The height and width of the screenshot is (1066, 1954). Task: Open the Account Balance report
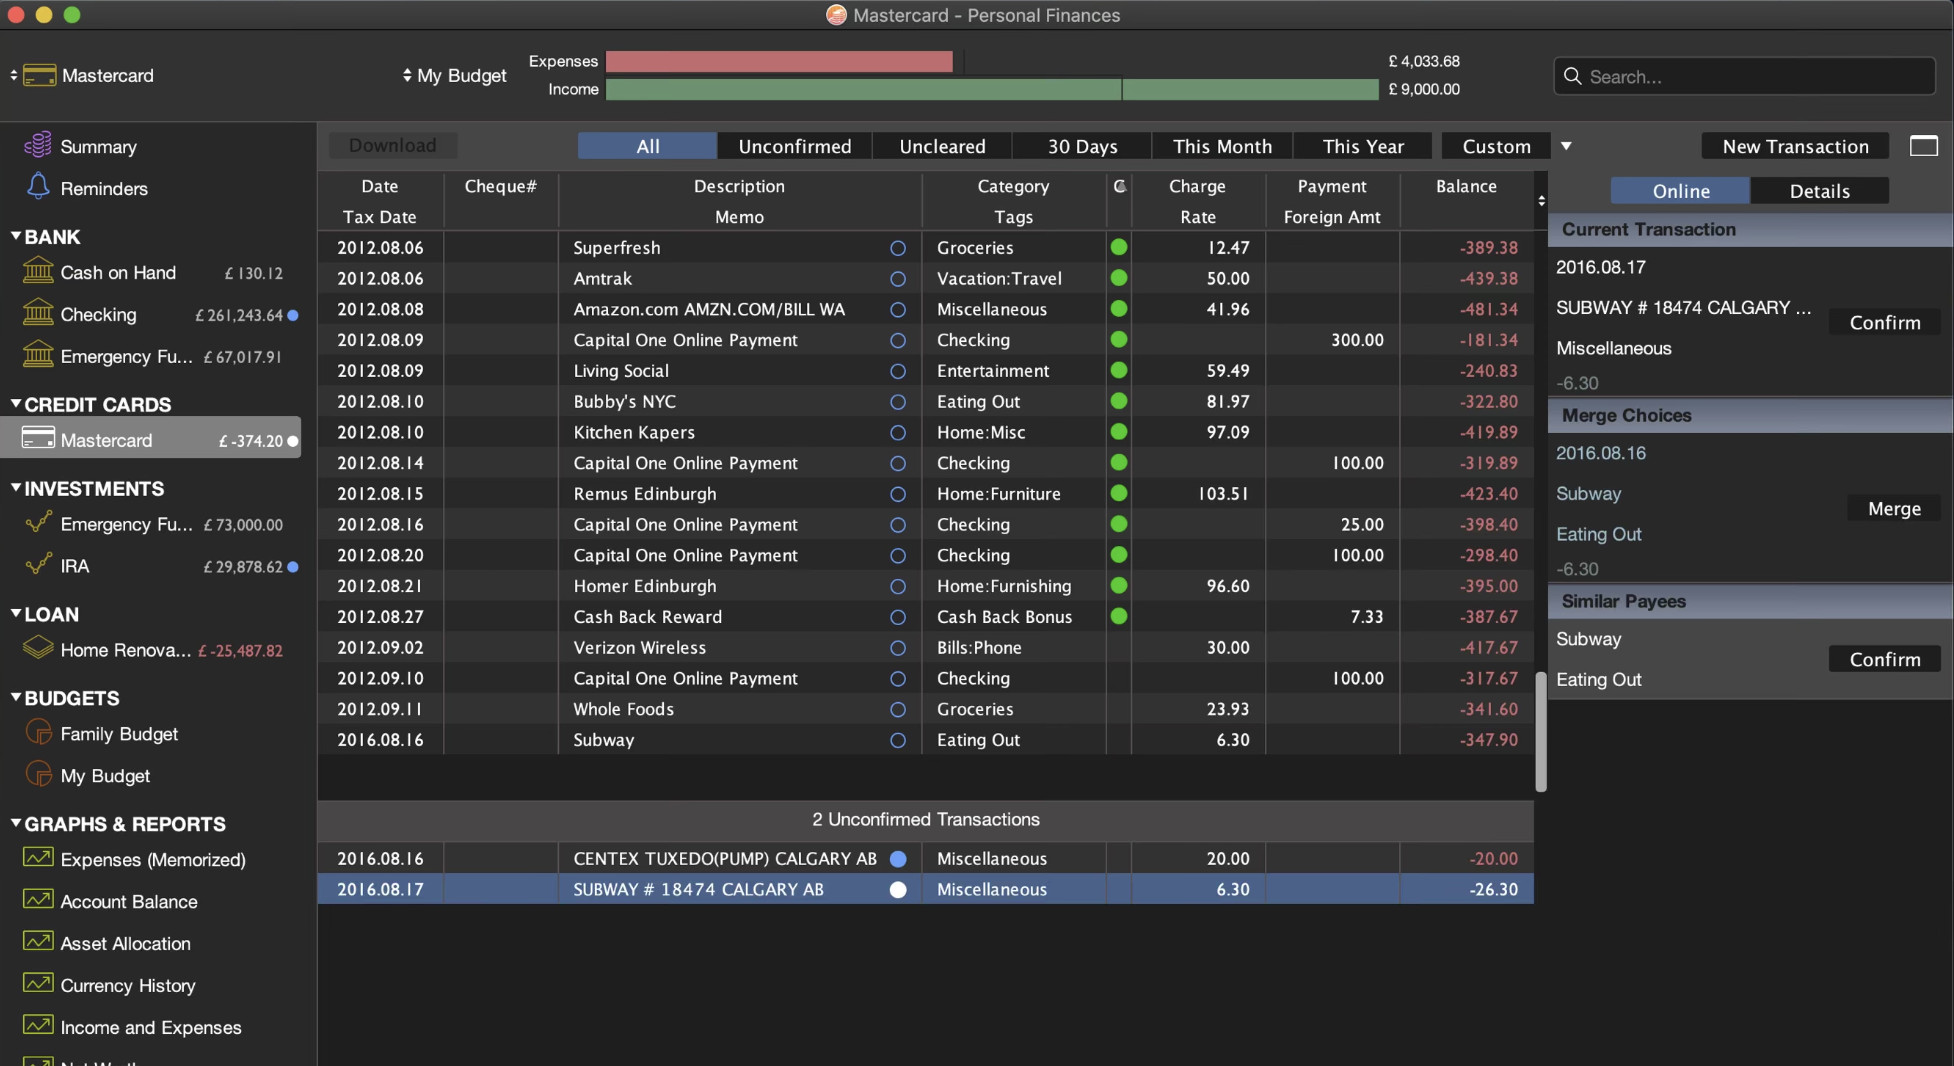[128, 901]
